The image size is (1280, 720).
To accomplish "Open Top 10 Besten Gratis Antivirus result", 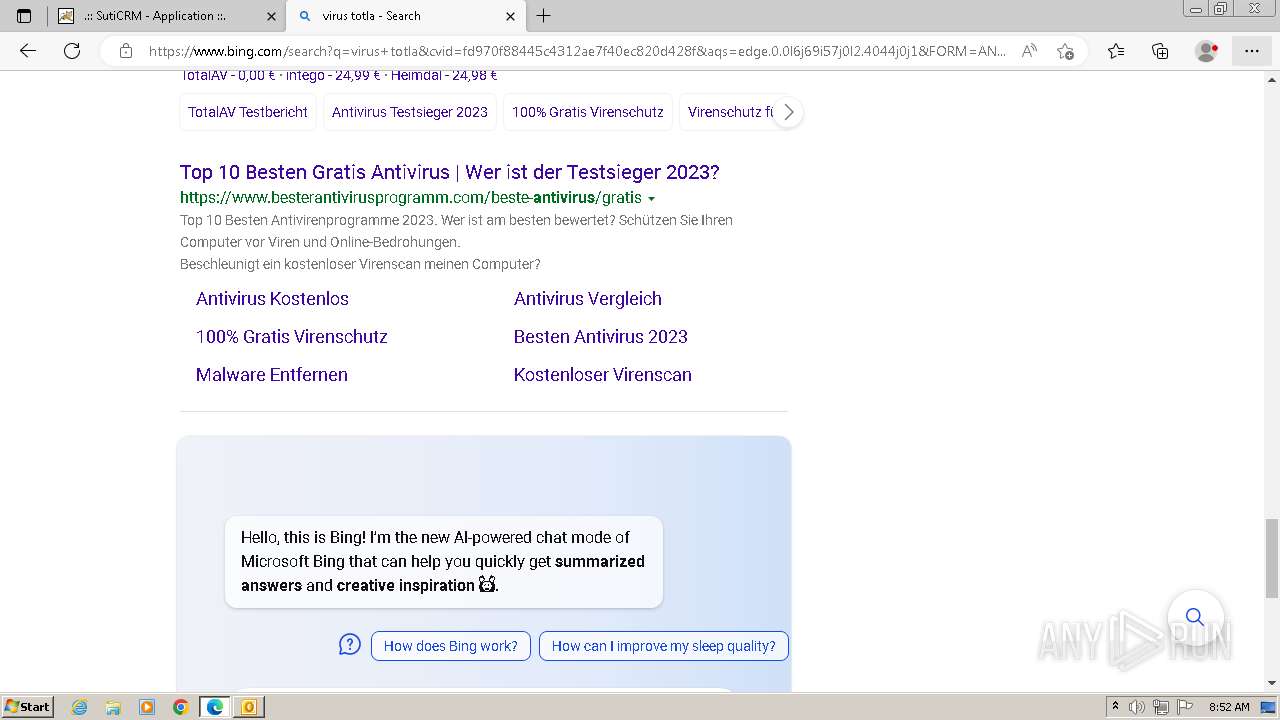I will pos(450,172).
